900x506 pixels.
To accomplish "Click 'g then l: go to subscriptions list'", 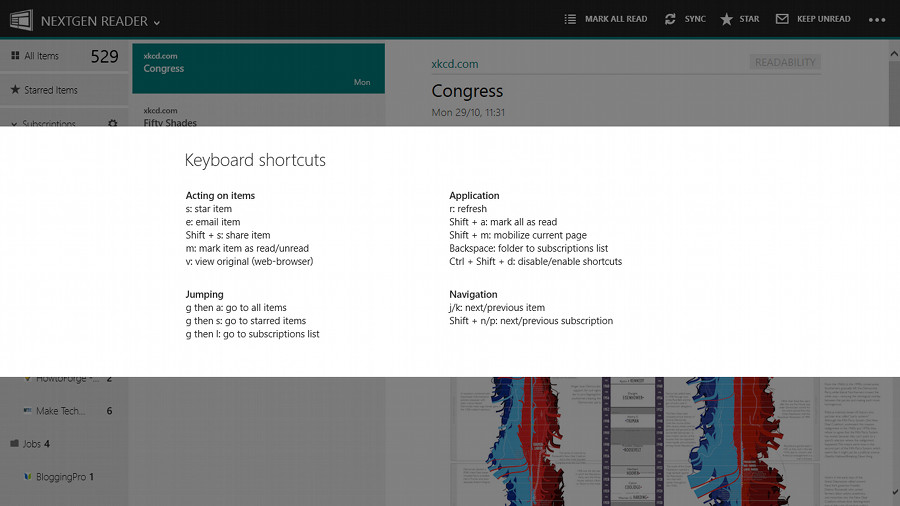I will pyautogui.click(x=253, y=334).
